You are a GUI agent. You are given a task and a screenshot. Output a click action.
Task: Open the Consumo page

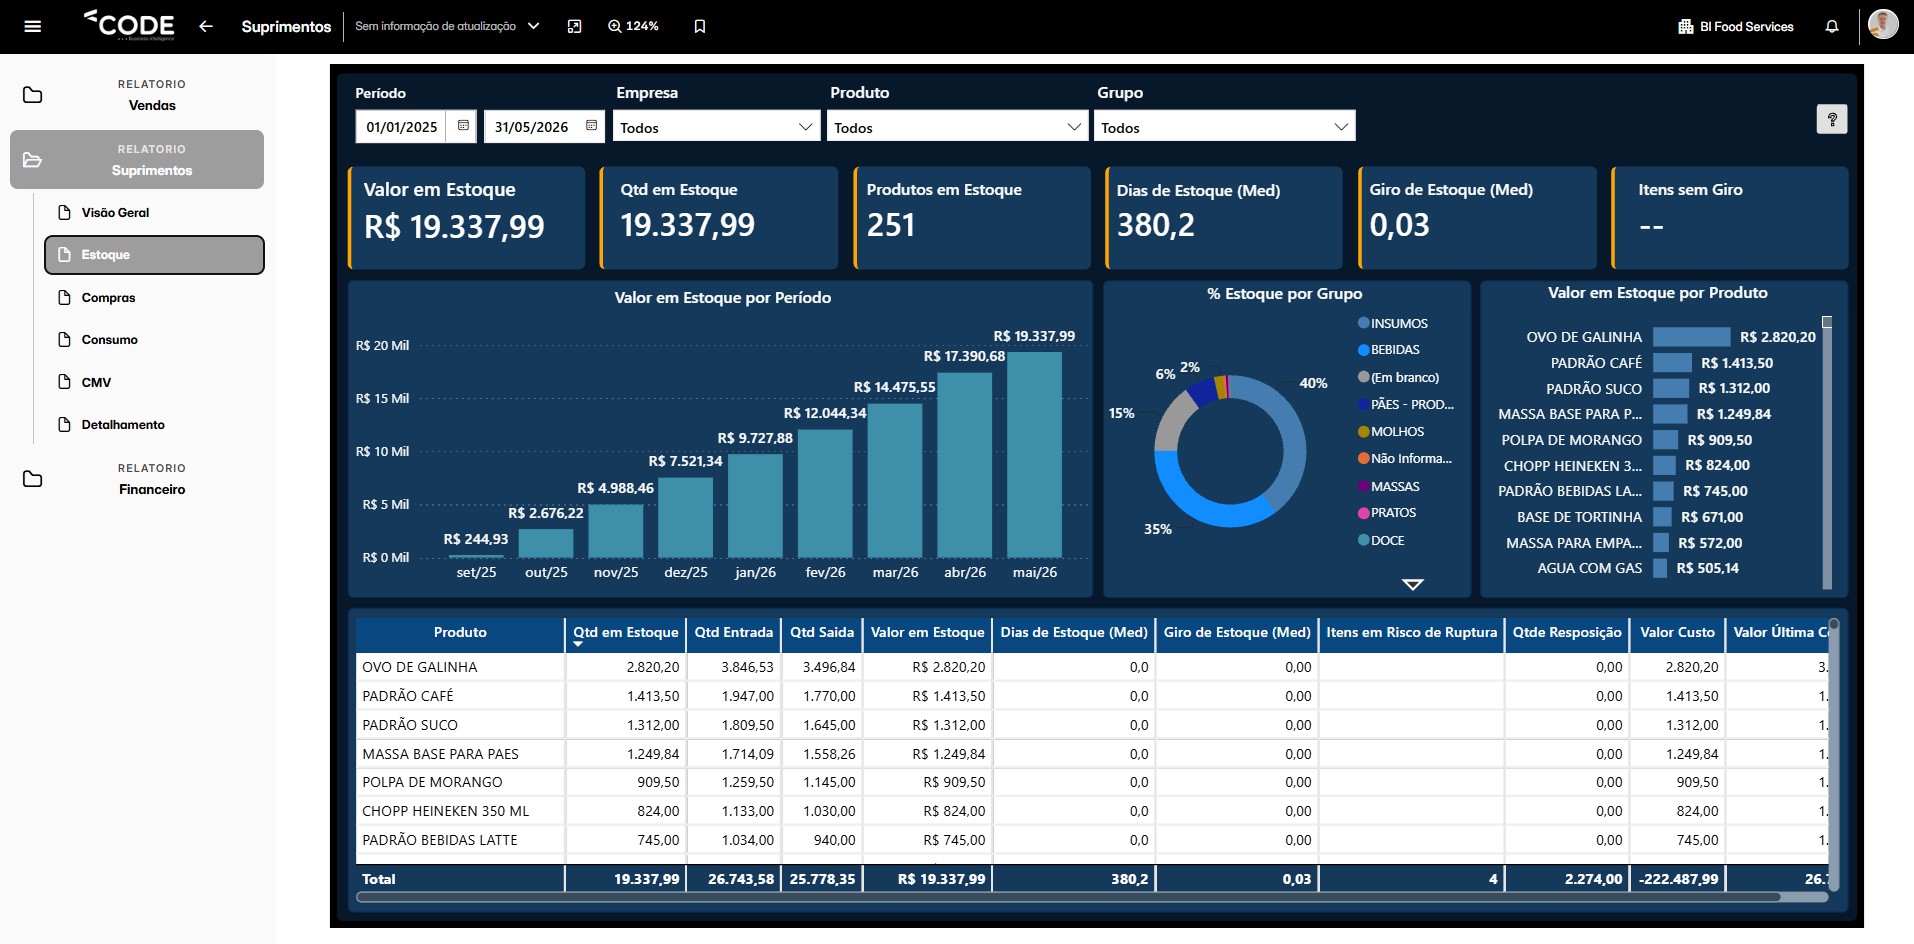point(154,339)
